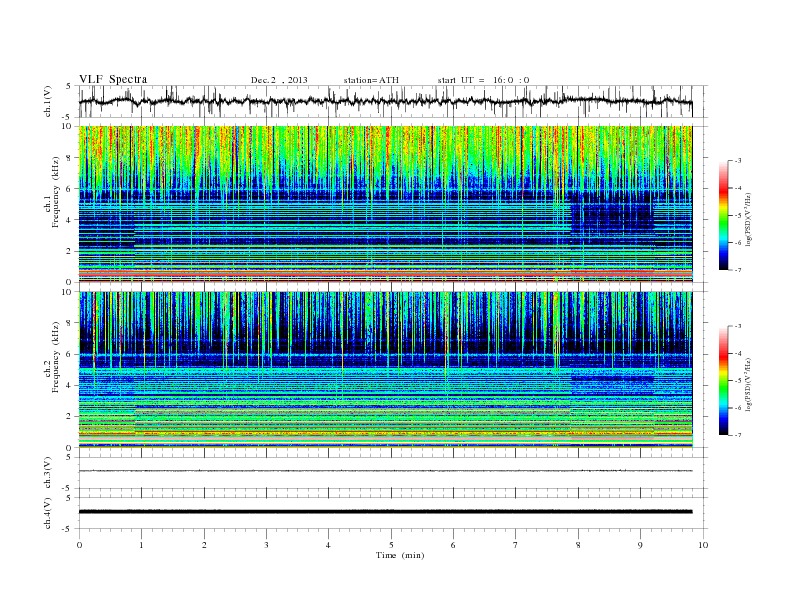Click the ch.1 colorbar '-3' tick value

pos(738,161)
